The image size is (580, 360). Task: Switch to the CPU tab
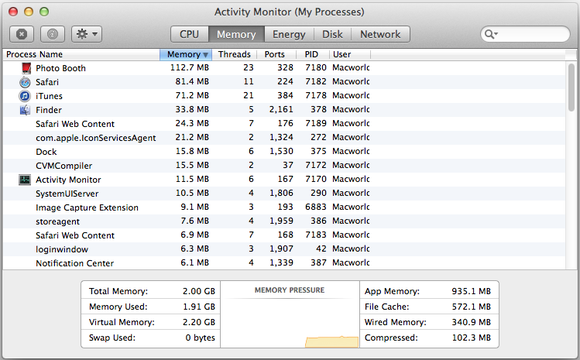tap(189, 34)
